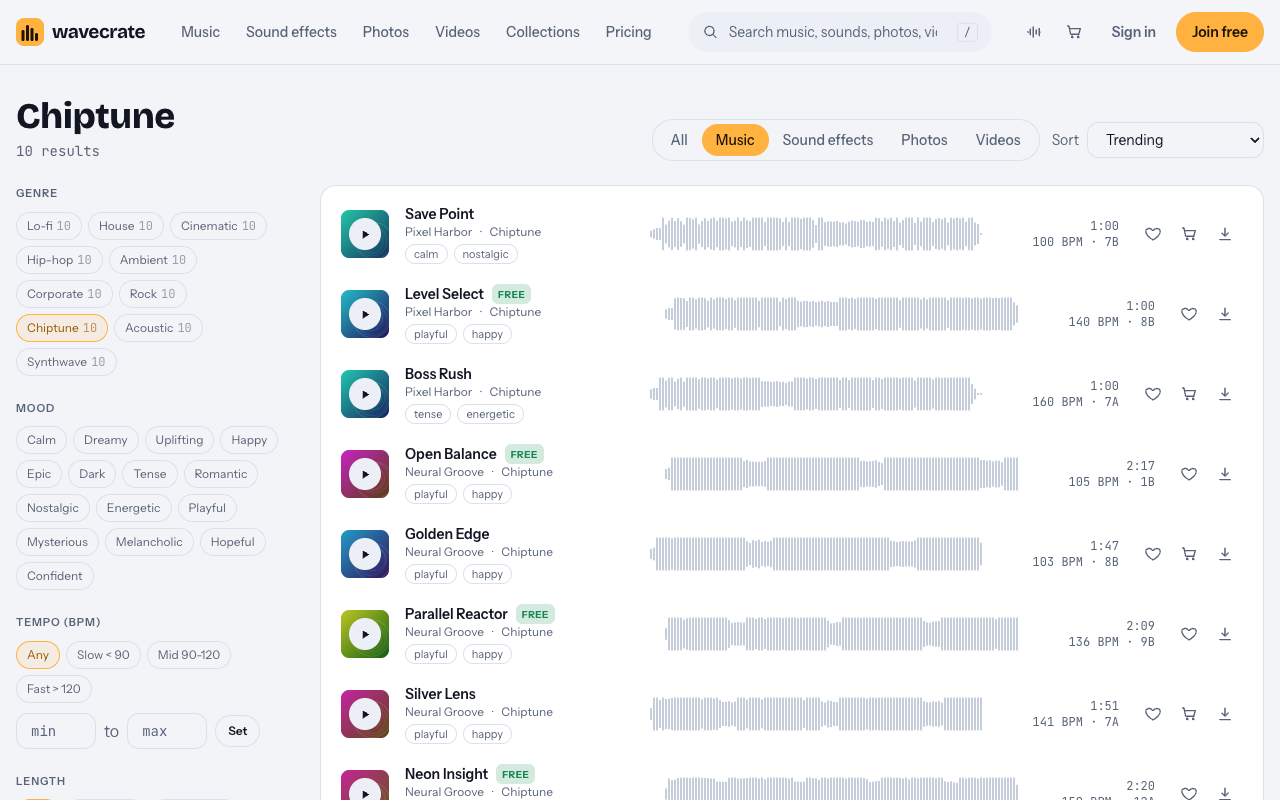
Task: Download the Level Select track
Action: click(1225, 314)
